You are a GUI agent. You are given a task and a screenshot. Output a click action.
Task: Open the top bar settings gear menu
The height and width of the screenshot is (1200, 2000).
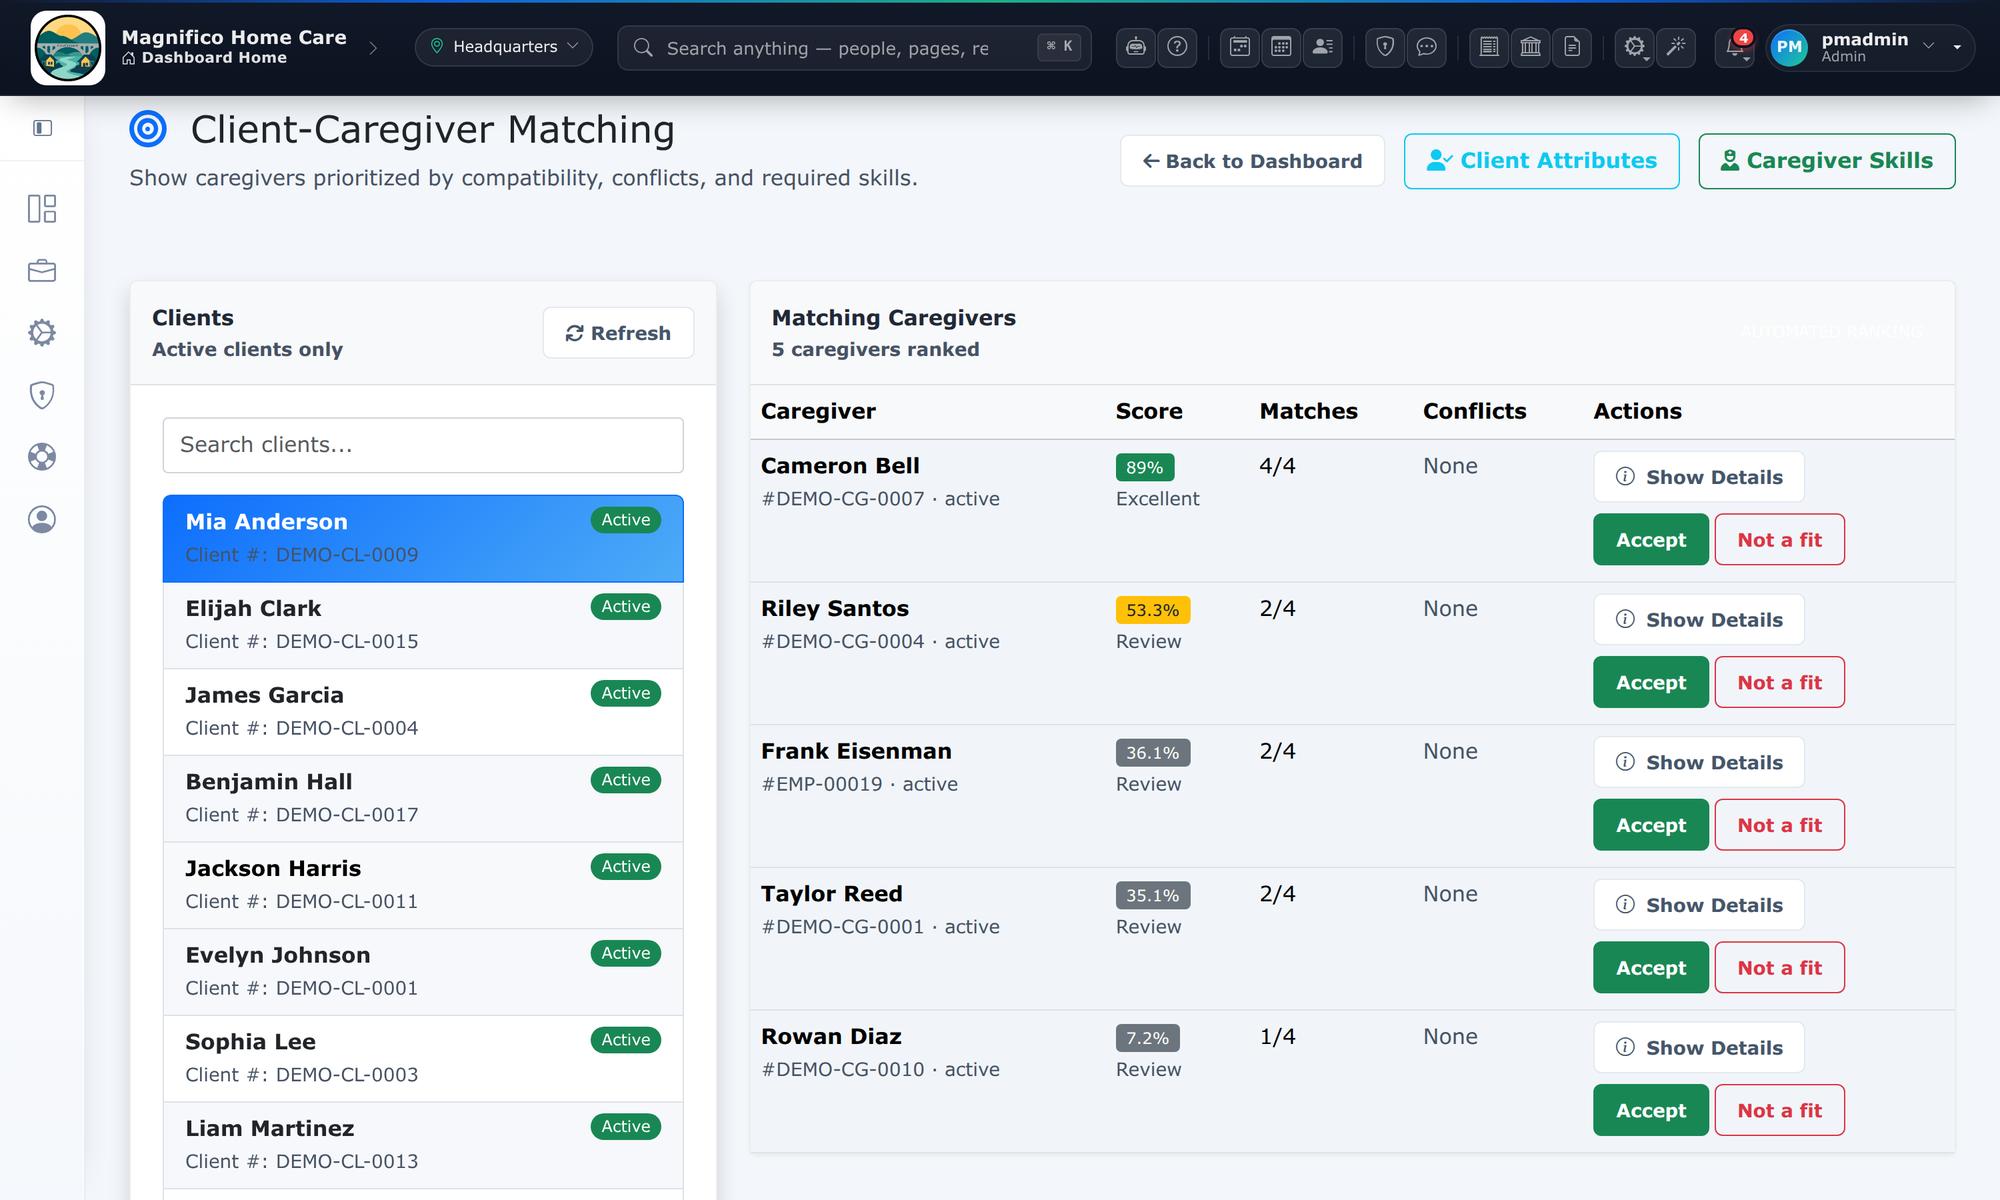(x=1635, y=47)
